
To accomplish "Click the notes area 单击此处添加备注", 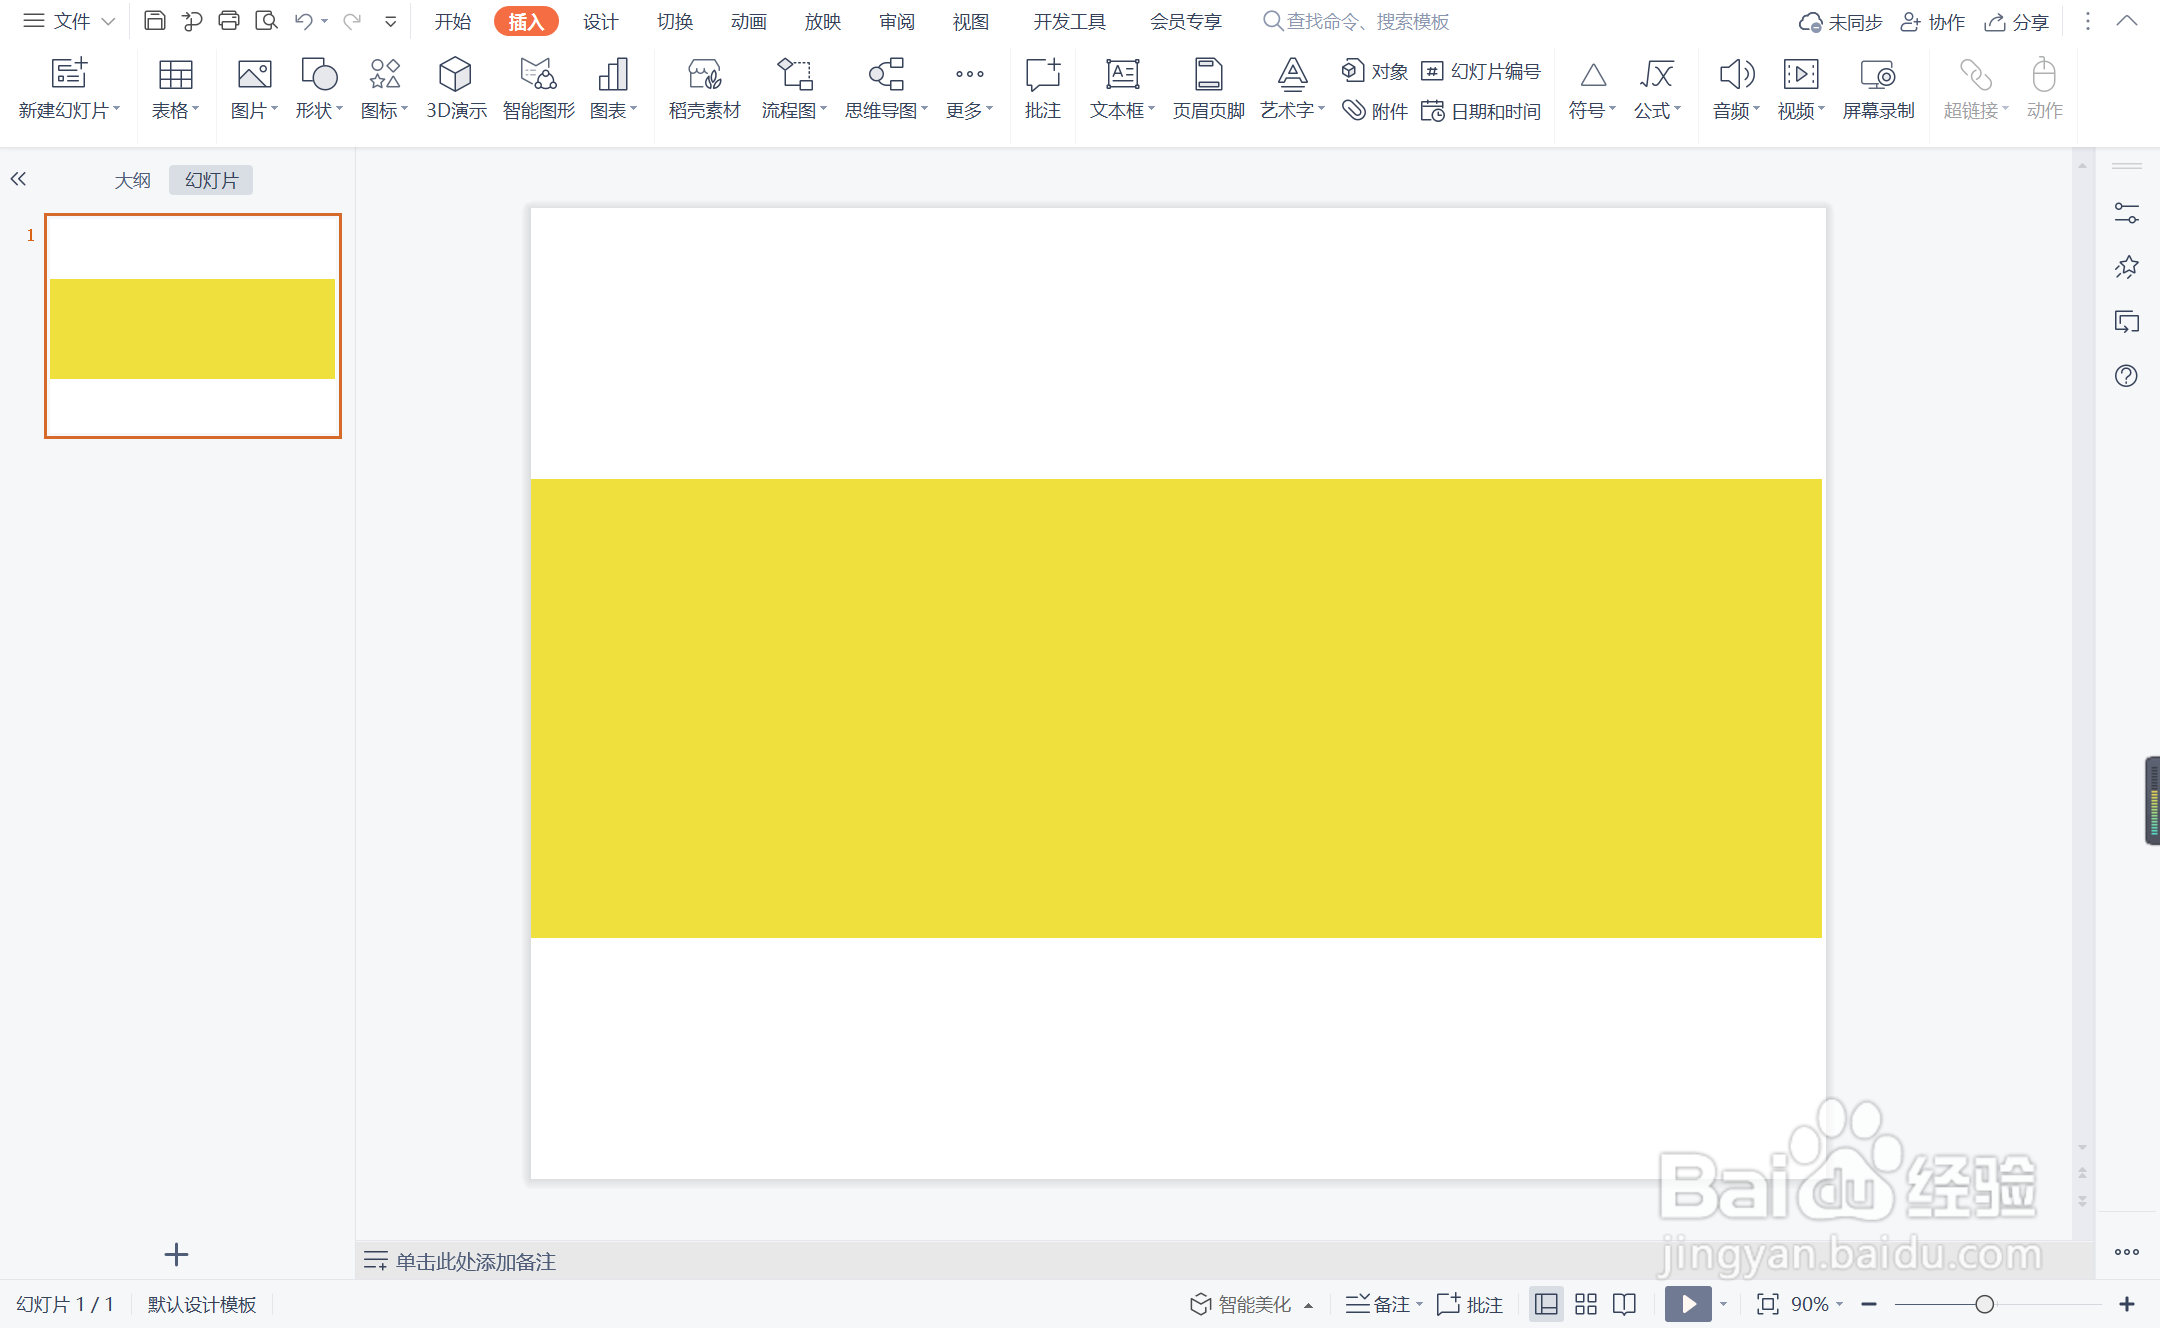I will pos(475,1261).
